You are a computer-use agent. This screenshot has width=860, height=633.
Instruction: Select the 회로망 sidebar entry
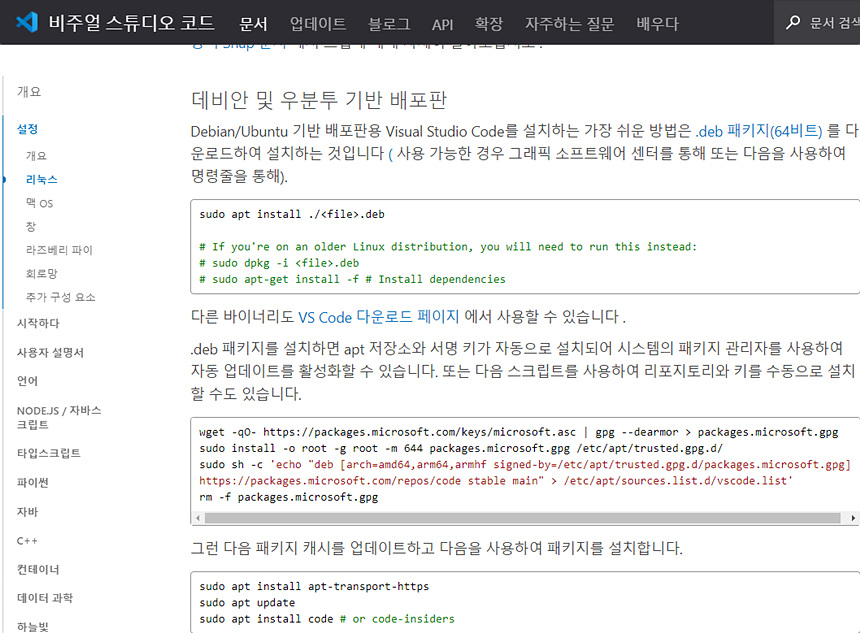[x=42, y=273]
